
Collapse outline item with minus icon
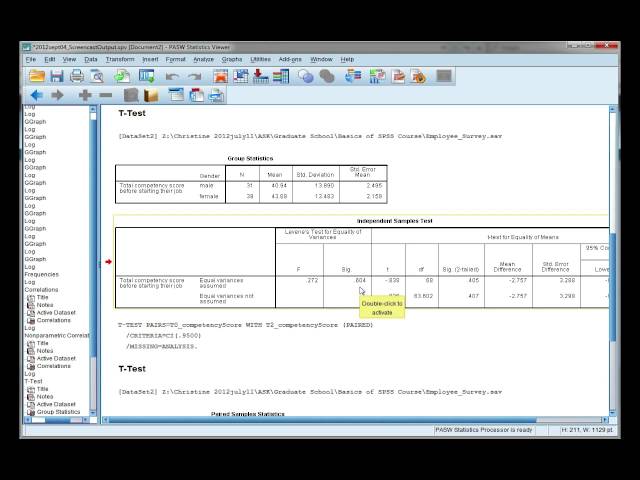click(x=106, y=95)
